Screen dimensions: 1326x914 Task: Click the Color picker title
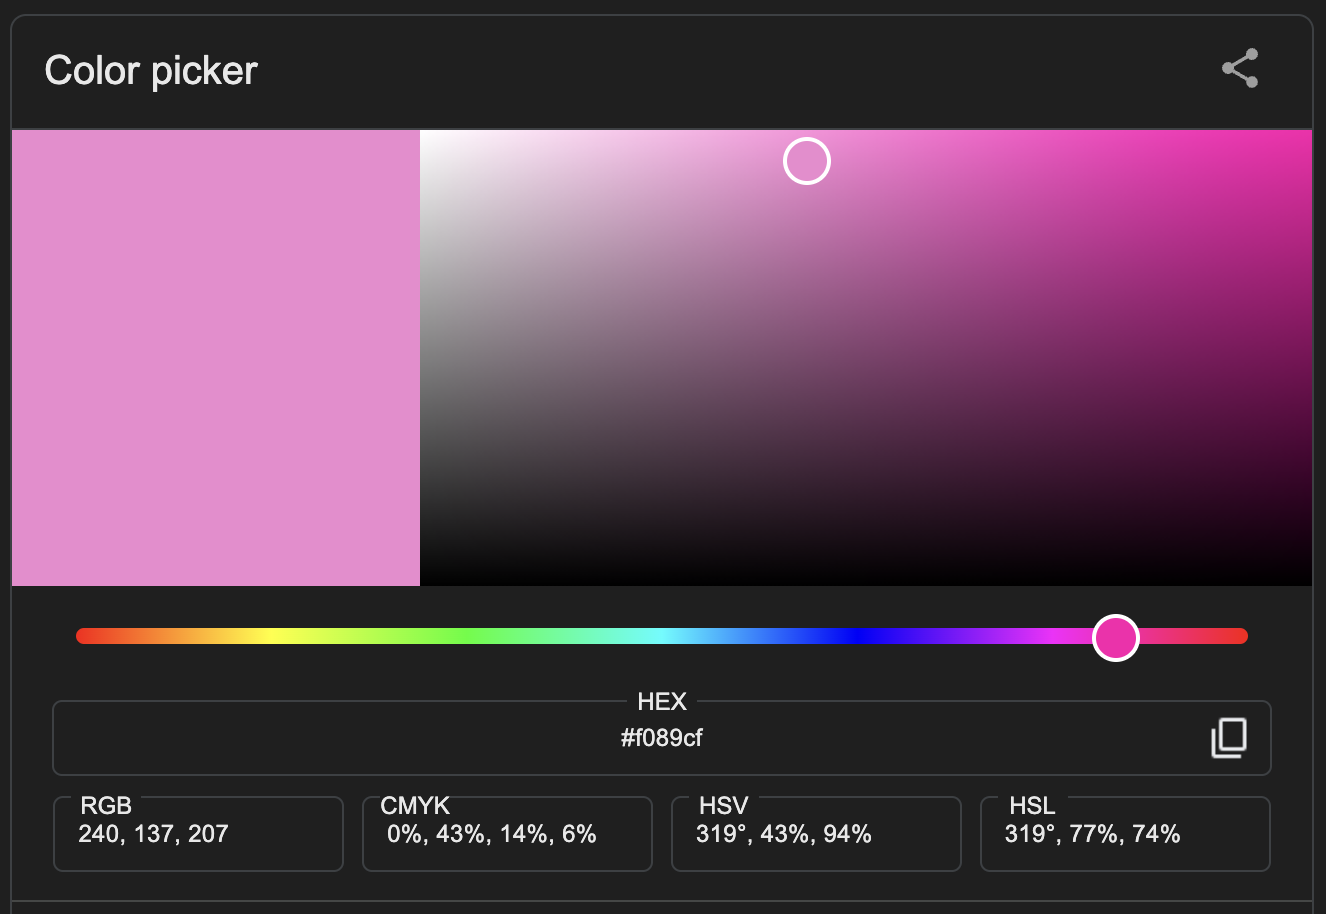pyautogui.click(x=151, y=71)
